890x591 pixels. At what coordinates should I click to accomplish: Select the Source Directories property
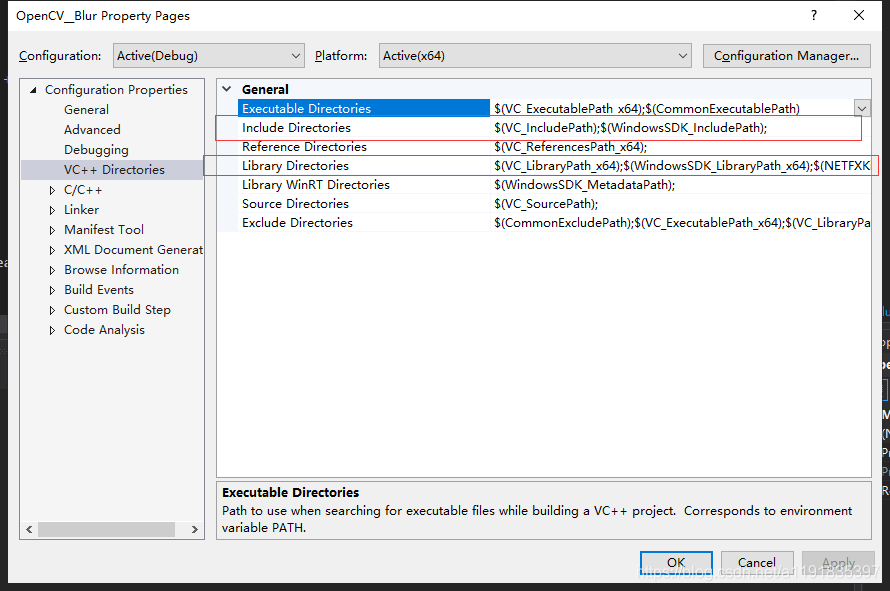coord(295,203)
